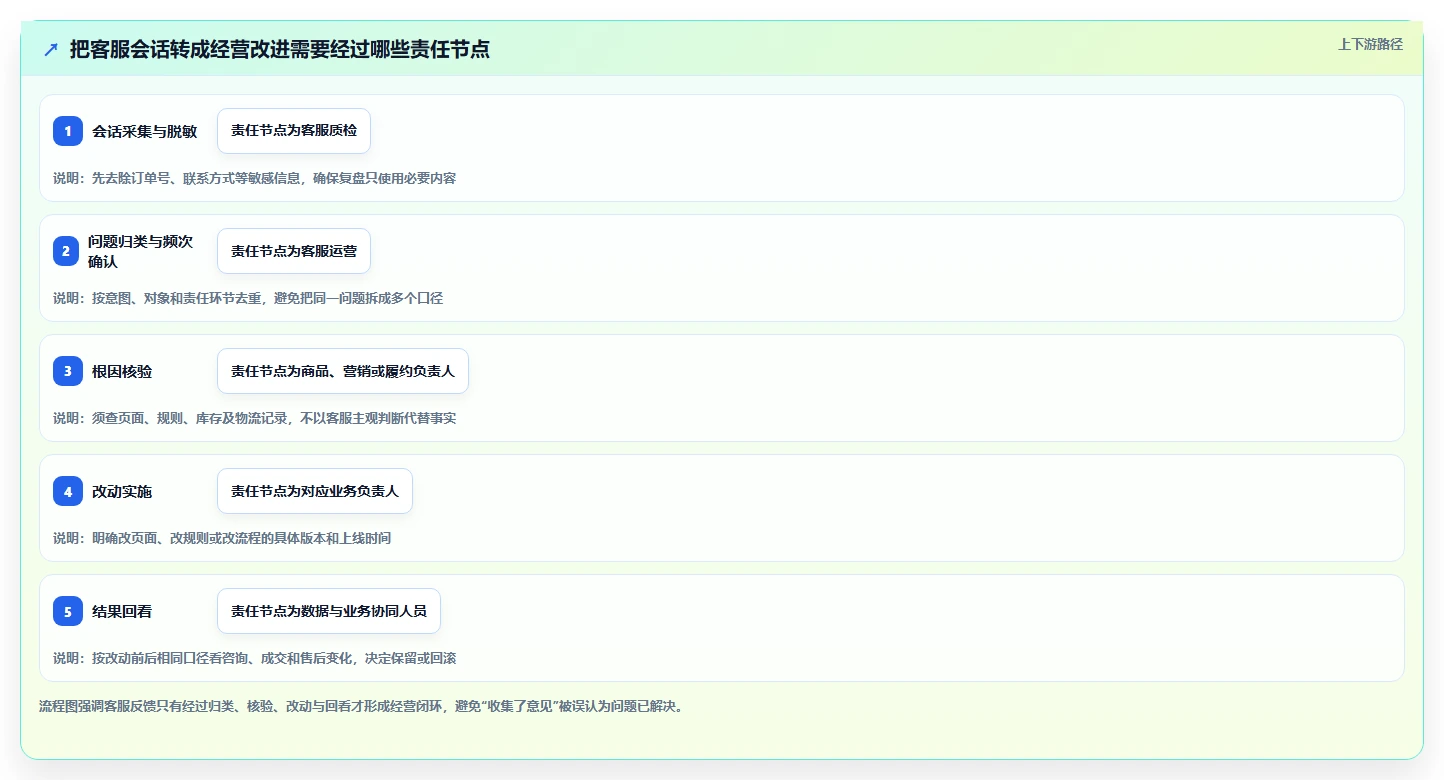Click the arrow icon beside the title

tap(51, 49)
